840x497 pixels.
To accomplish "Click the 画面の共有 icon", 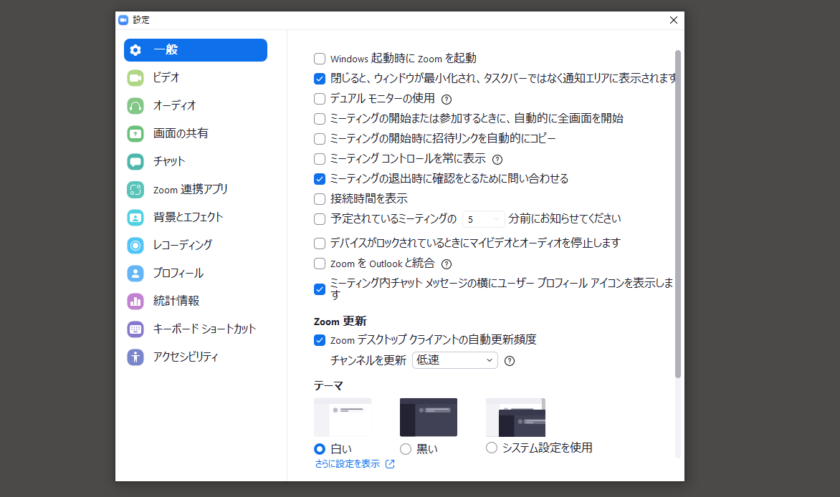I will [136, 133].
